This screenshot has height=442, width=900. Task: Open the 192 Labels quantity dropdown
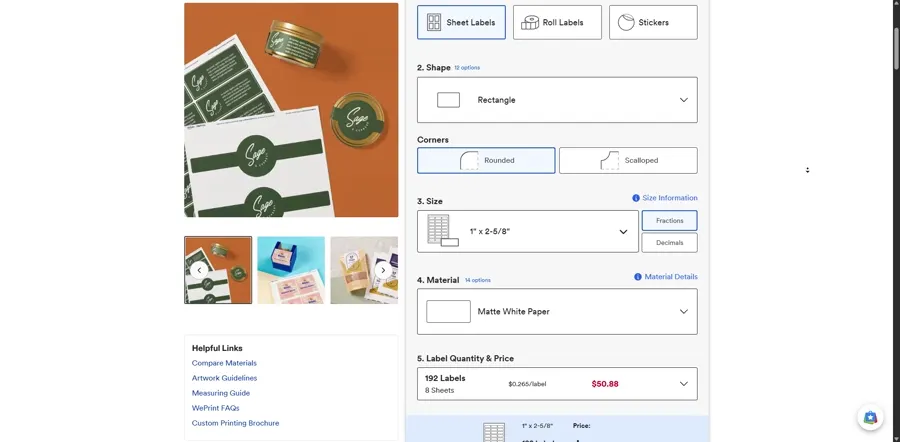[557, 383]
